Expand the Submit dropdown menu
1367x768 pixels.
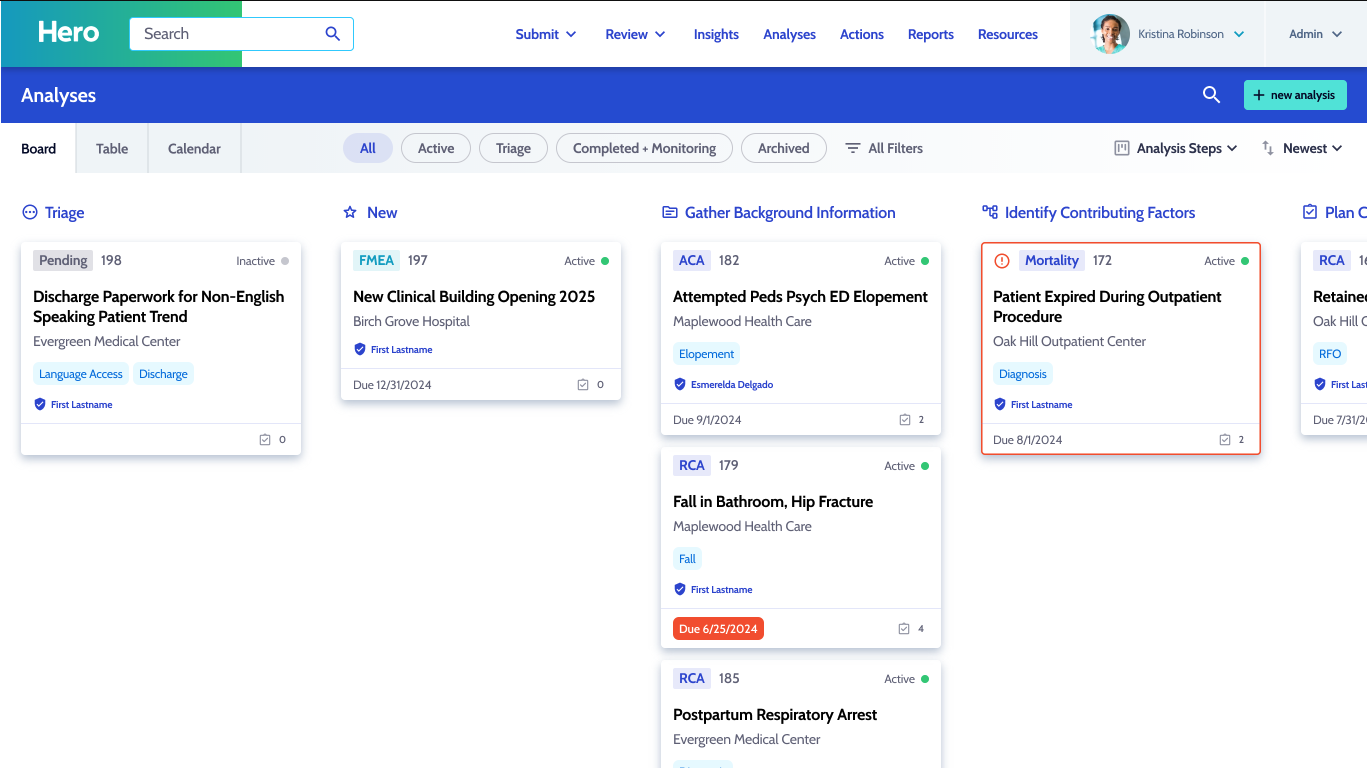click(x=546, y=34)
